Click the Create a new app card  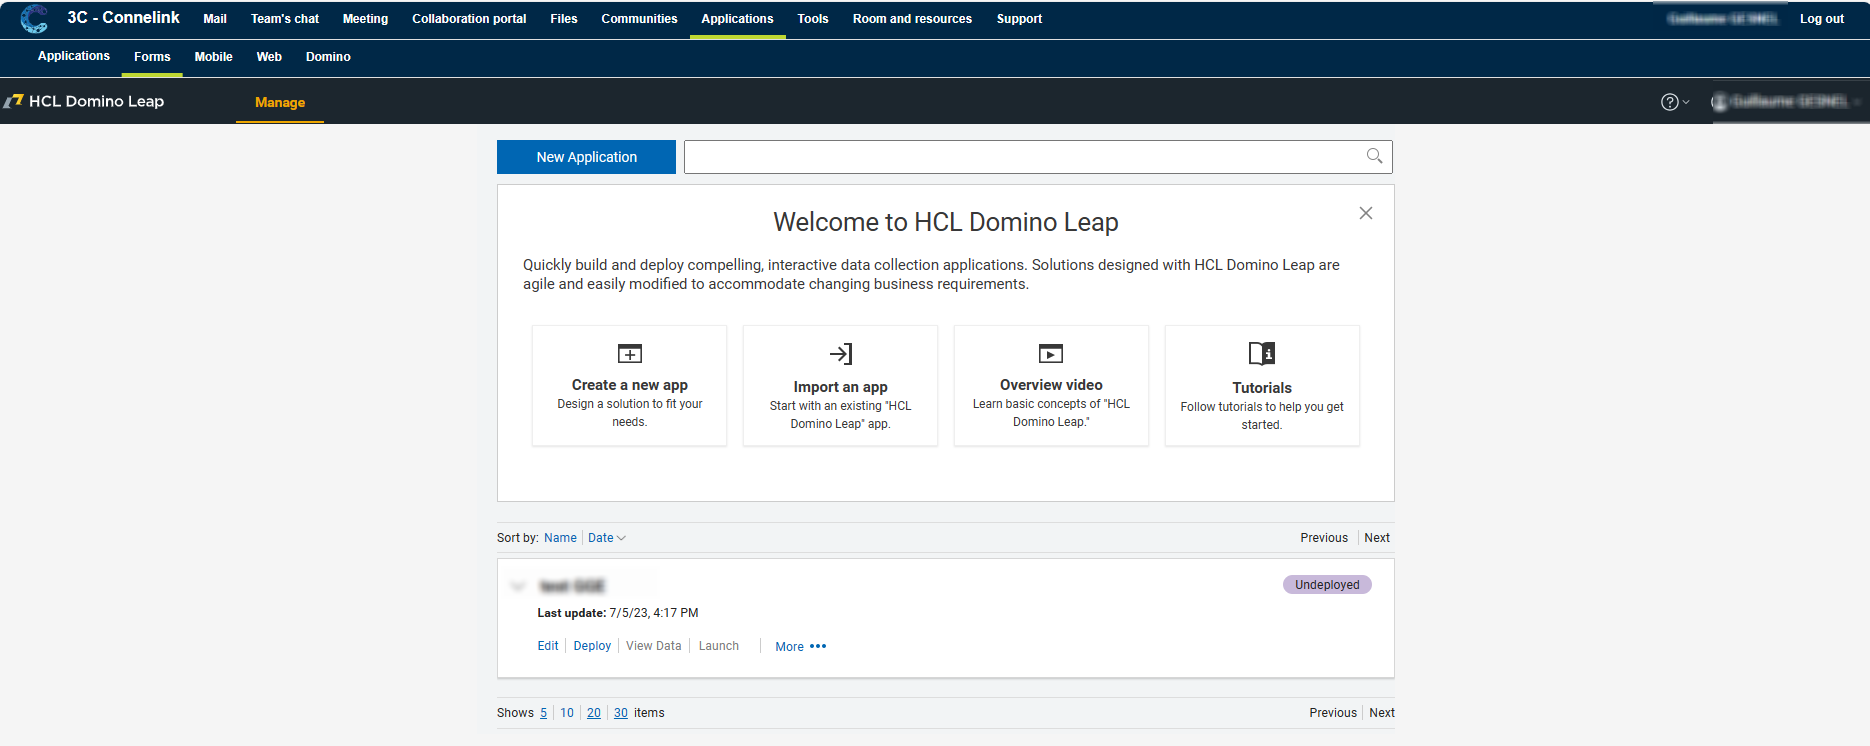629,385
